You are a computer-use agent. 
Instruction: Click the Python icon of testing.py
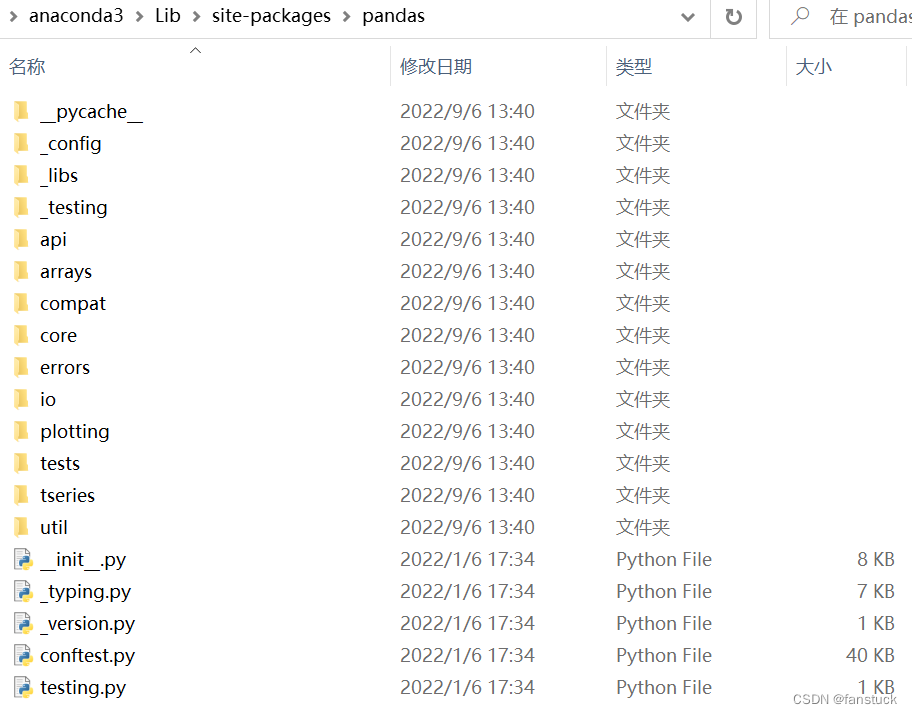23,687
